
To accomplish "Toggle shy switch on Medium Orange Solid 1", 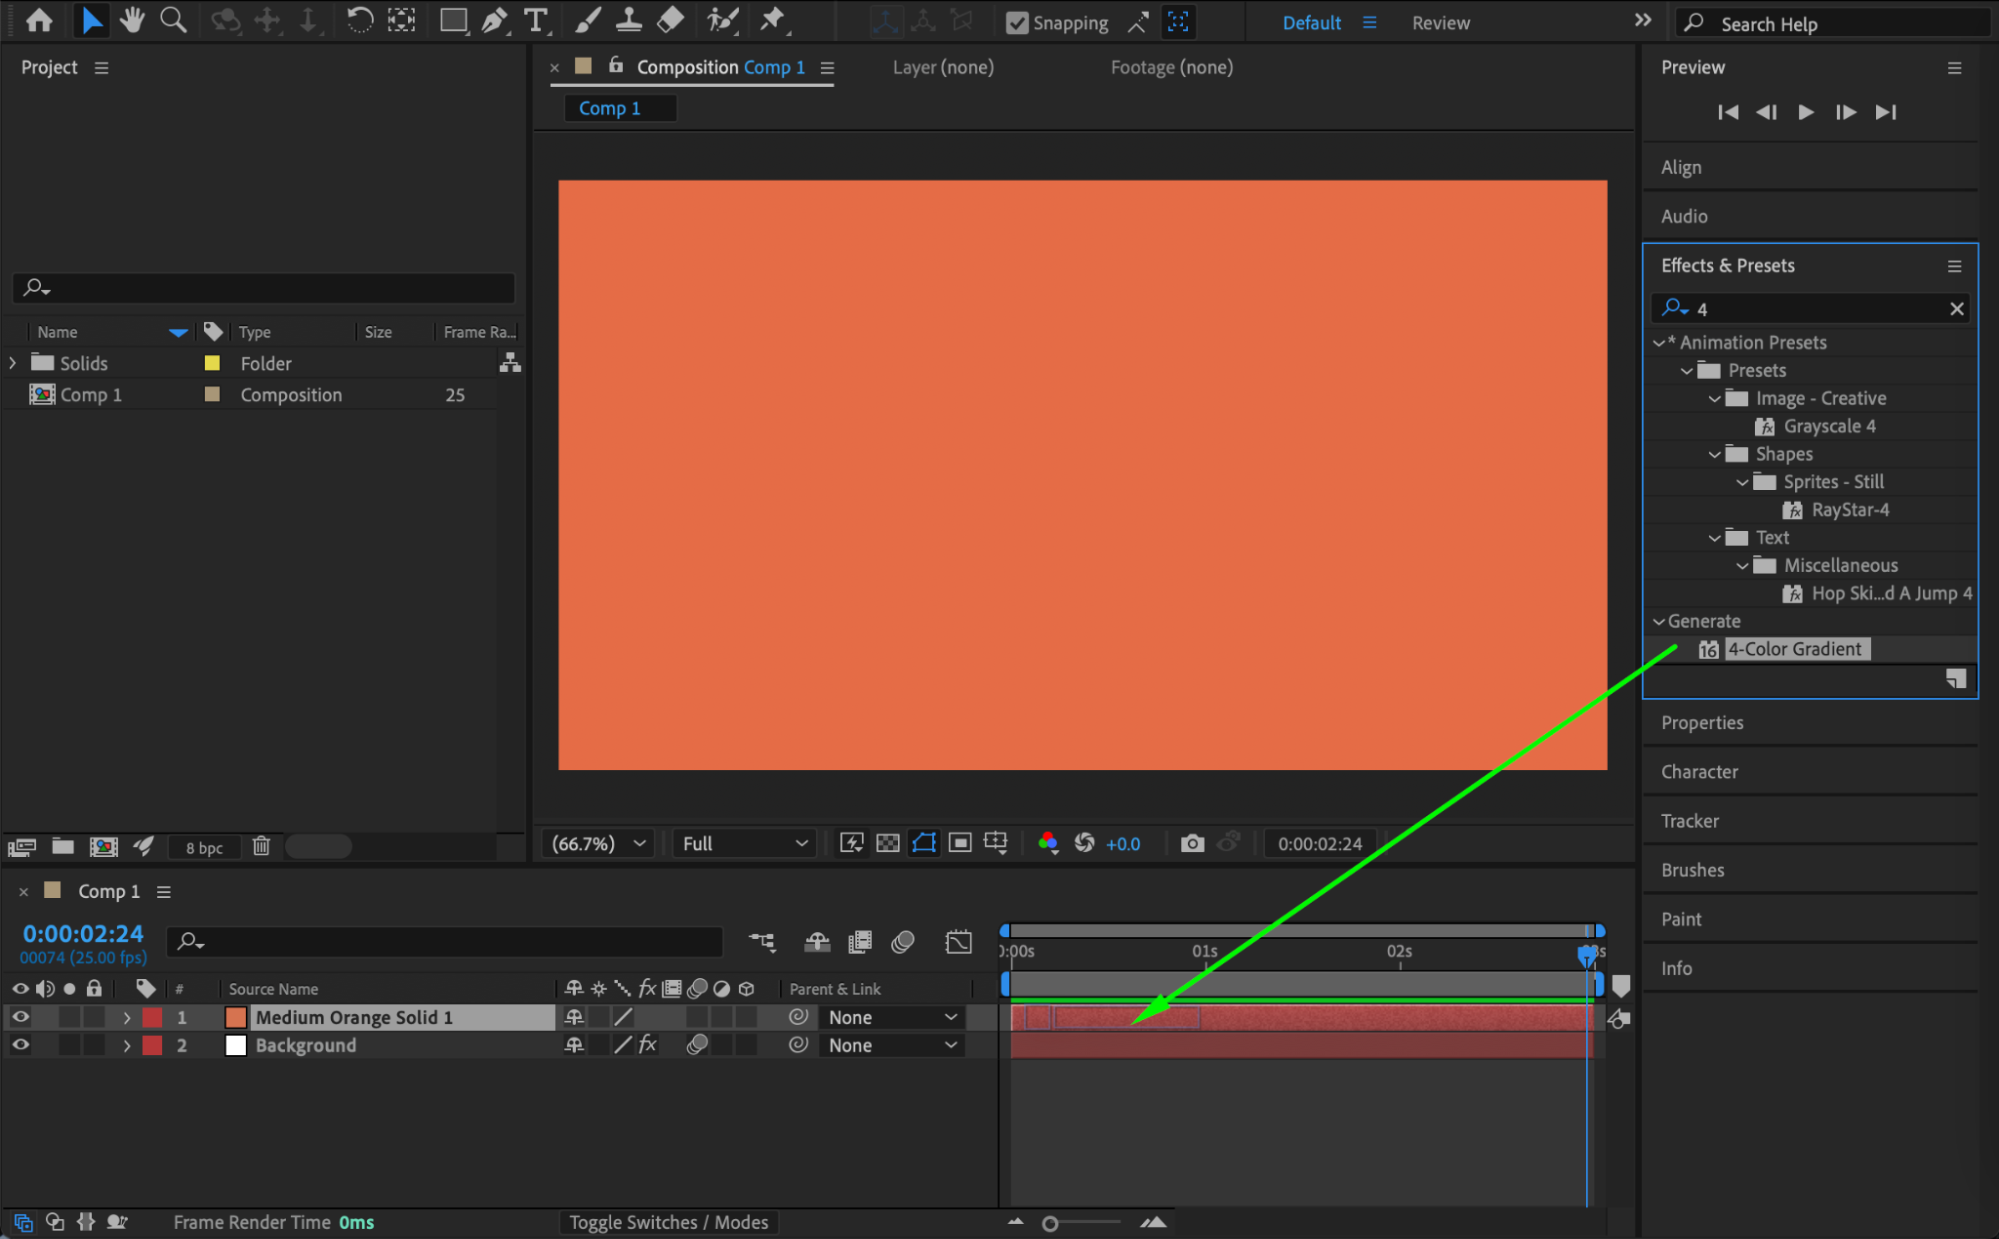I will (574, 1017).
